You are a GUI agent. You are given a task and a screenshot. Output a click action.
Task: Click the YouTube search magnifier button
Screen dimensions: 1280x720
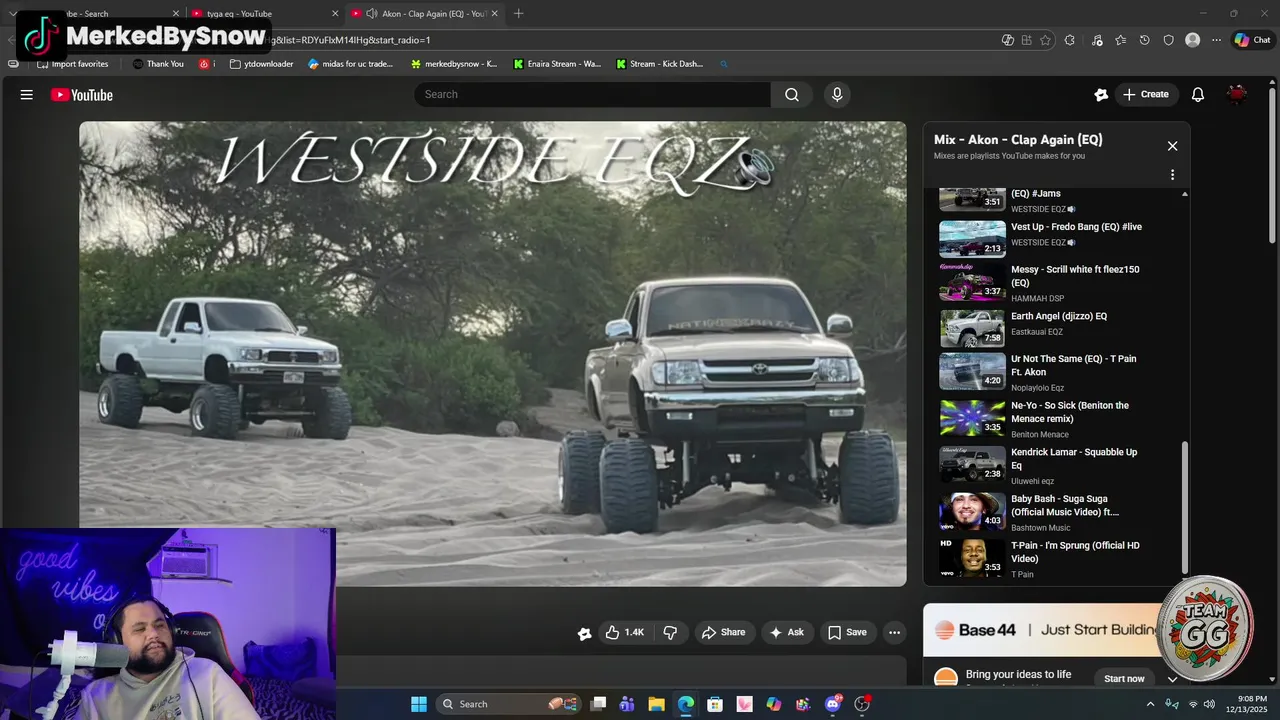click(x=792, y=95)
